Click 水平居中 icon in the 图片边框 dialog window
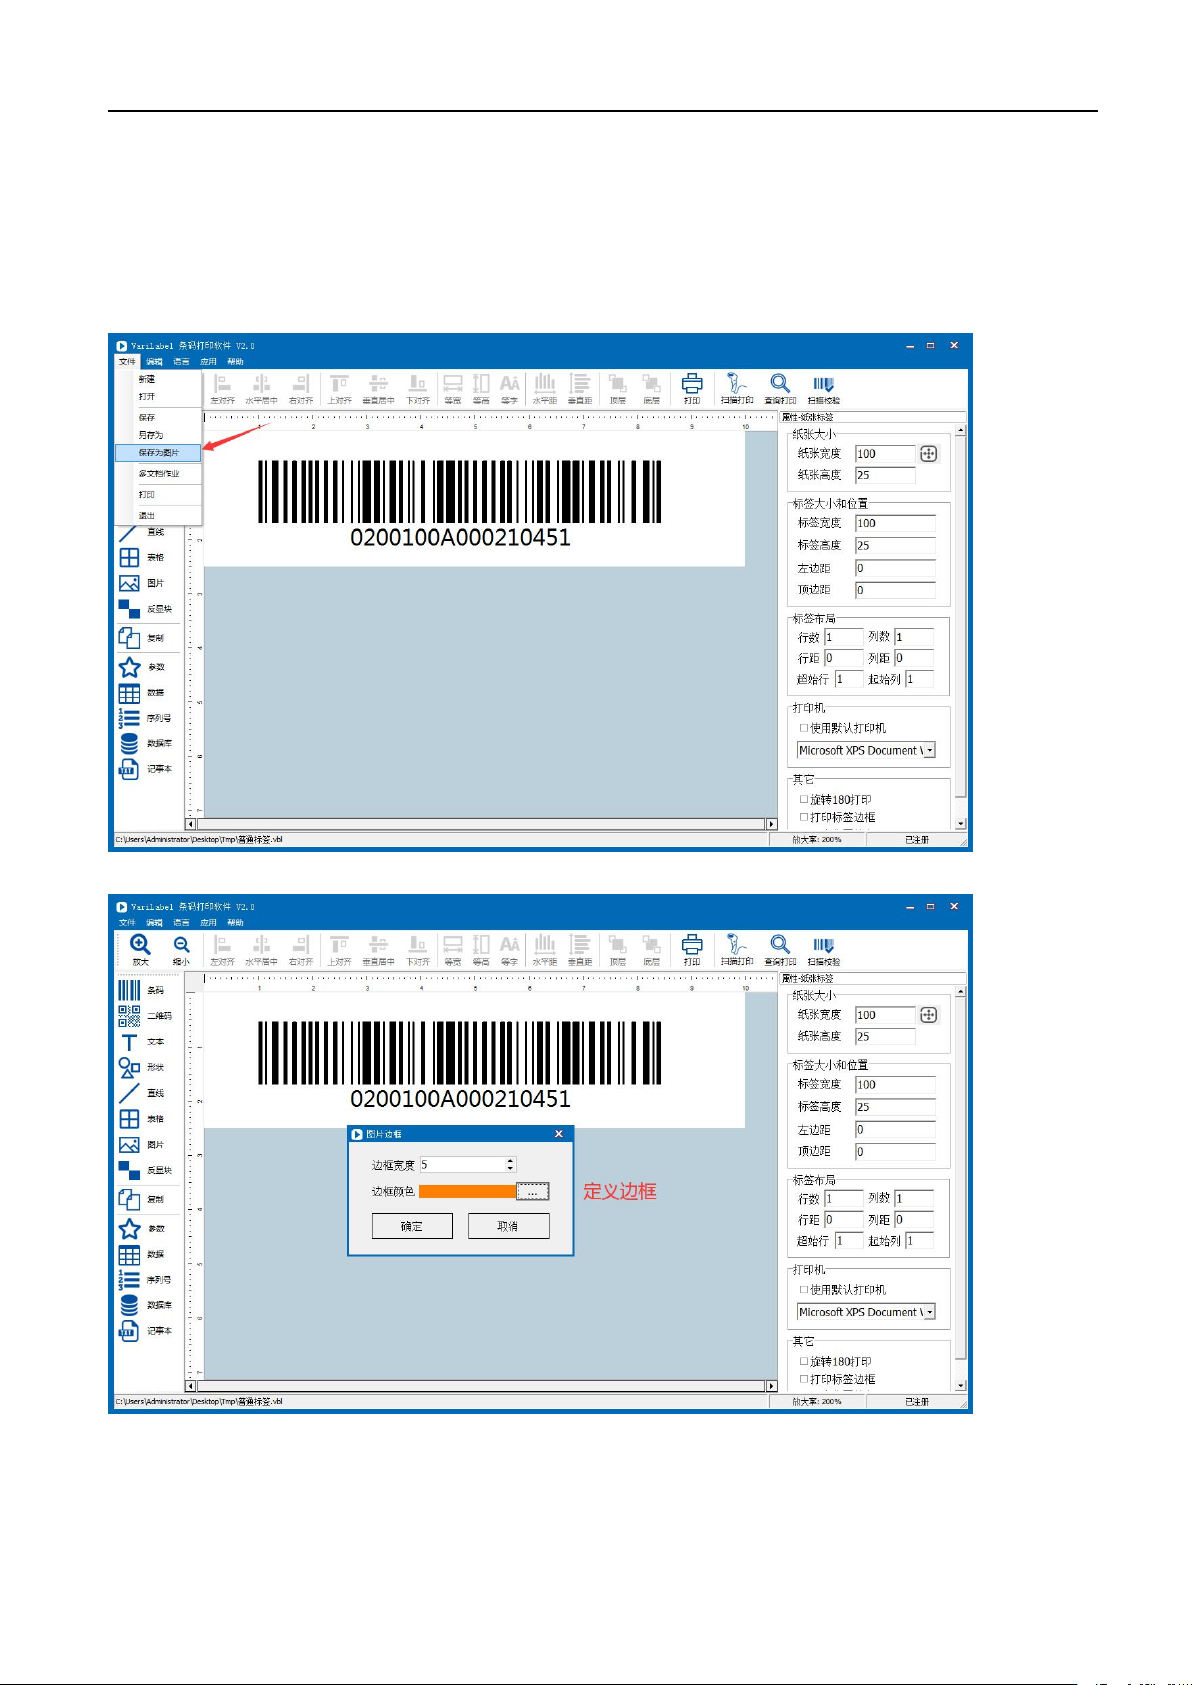1192x1685 pixels. [261, 944]
